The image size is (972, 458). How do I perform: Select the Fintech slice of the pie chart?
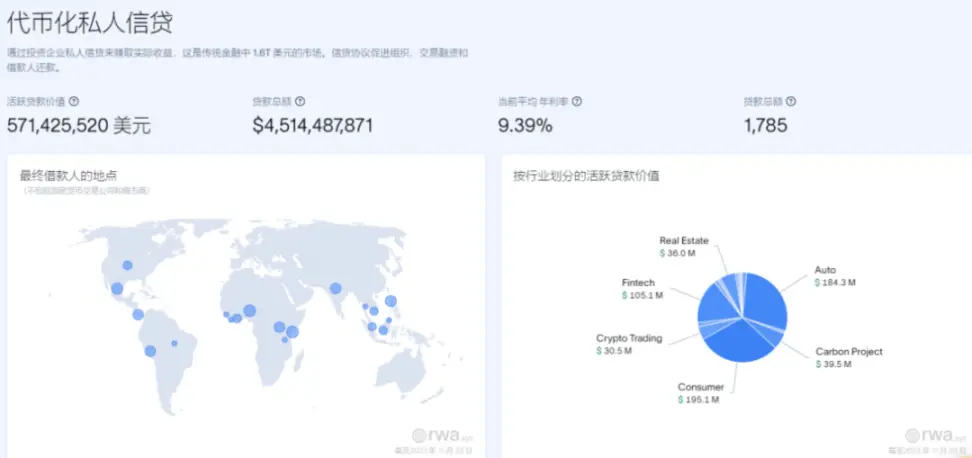[x=718, y=302]
